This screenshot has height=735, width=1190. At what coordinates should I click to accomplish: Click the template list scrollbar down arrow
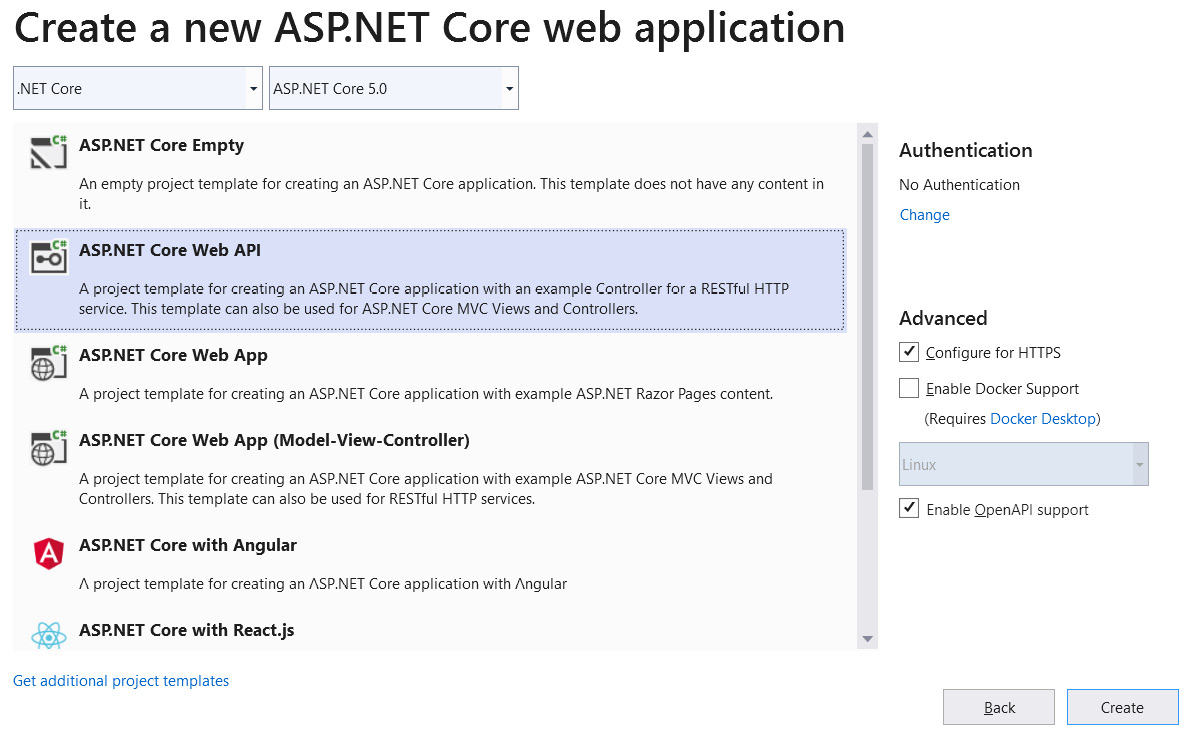[867, 638]
